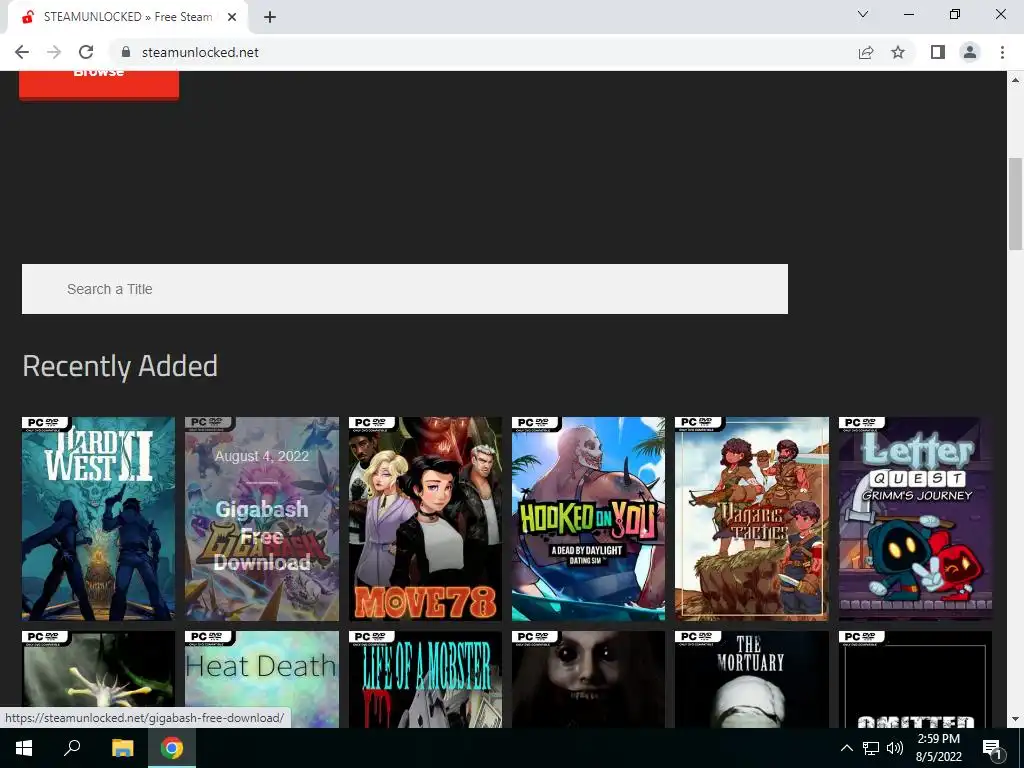
Task: Open Letter Quest Grimm's Journey cover
Action: pos(915,519)
